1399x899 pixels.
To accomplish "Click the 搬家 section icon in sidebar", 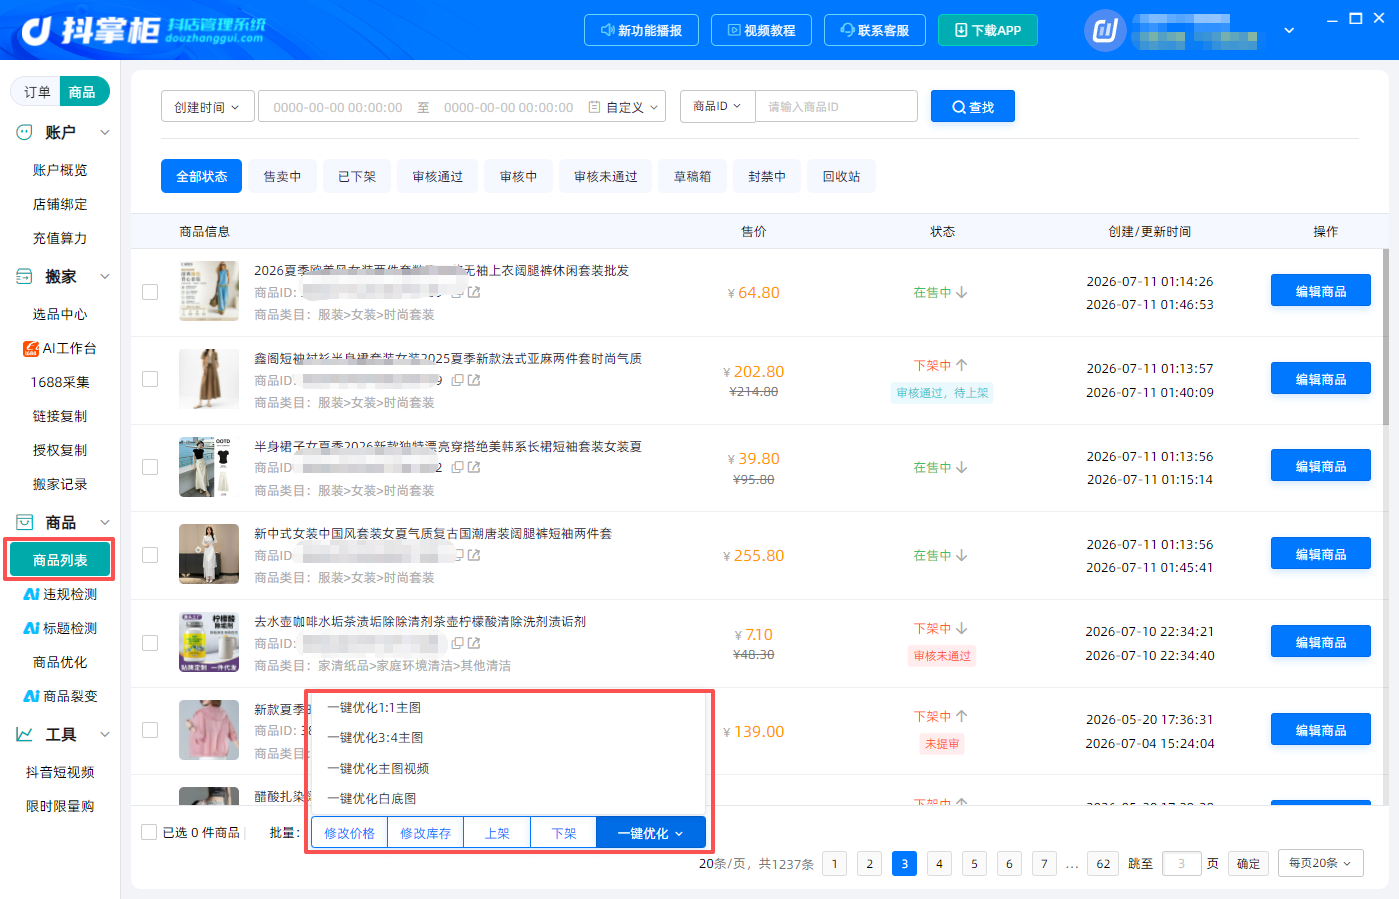I will tap(24, 276).
